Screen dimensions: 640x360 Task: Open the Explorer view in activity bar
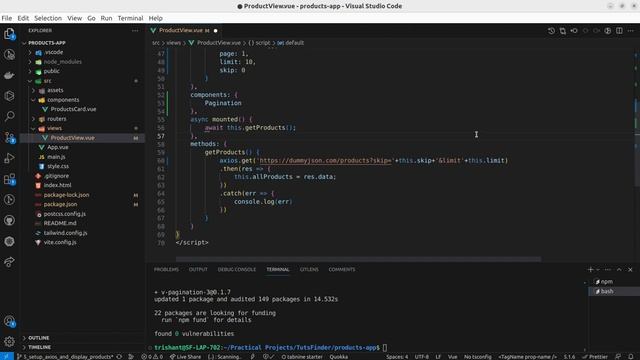[9, 34]
